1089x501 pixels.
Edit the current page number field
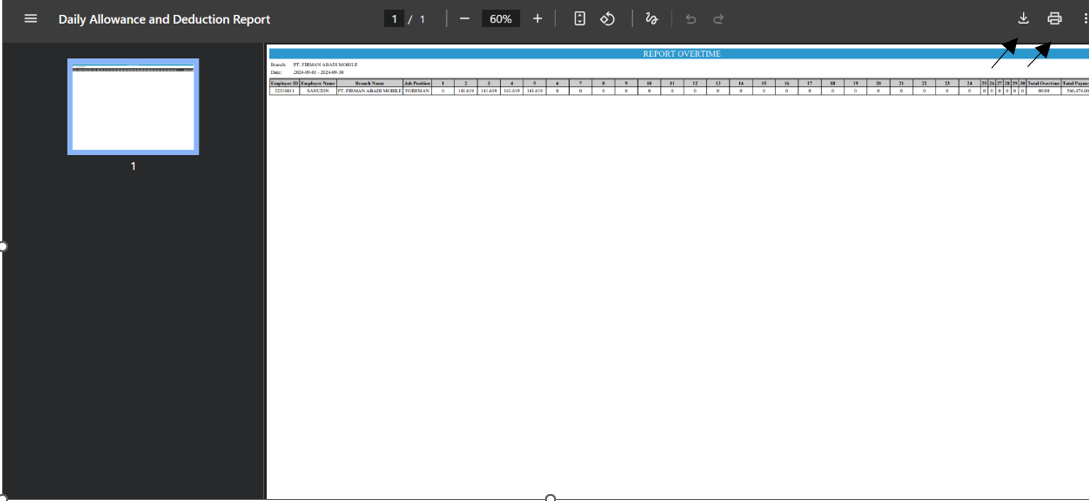click(394, 19)
